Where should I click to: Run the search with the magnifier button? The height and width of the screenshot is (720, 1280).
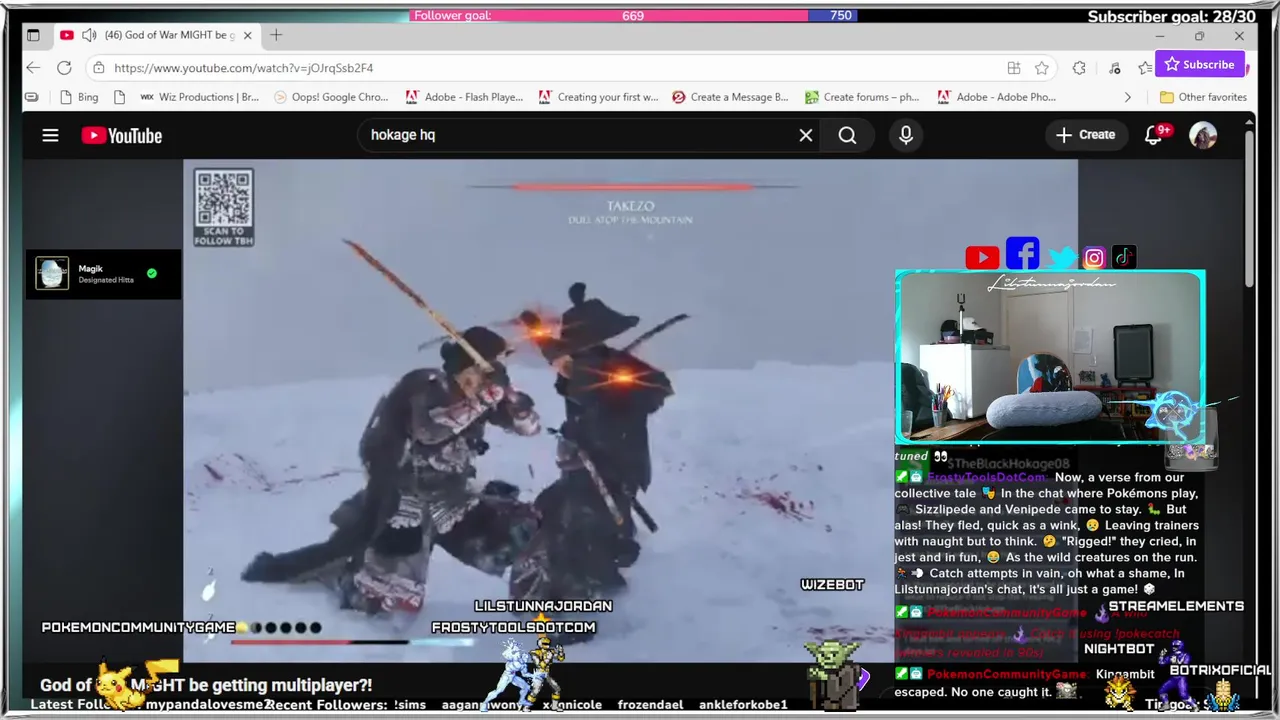click(x=848, y=135)
